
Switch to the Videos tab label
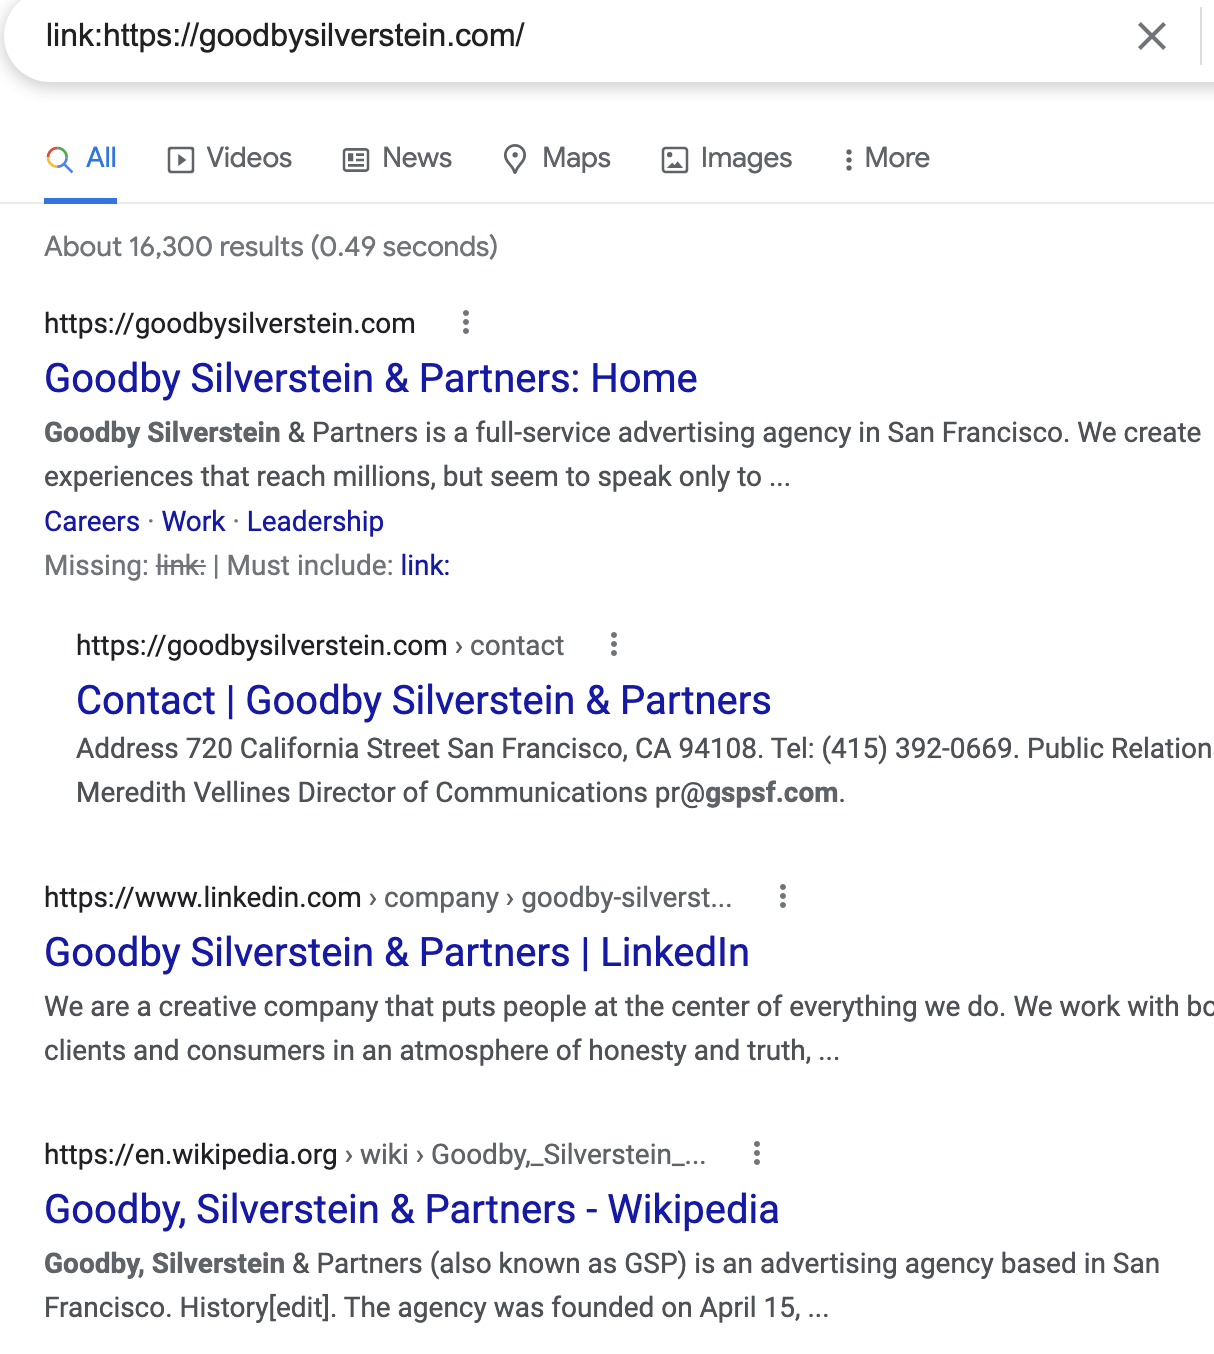tap(249, 158)
